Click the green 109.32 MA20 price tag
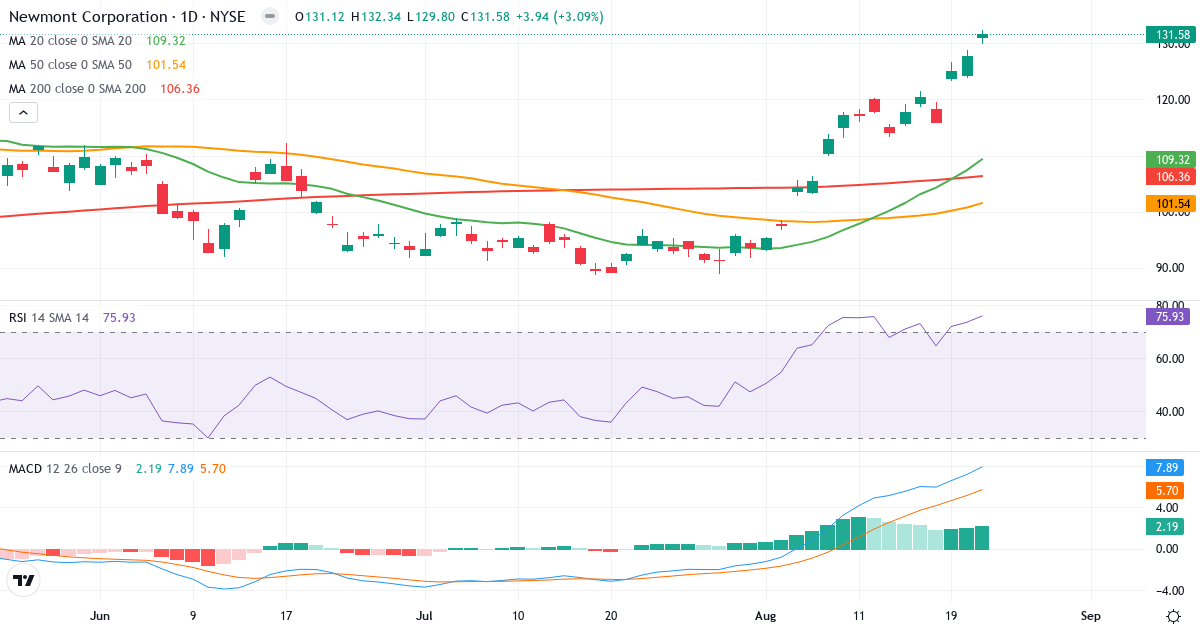The width and height of the screenshot is (1200, 630). click(x=1171, y=159)
